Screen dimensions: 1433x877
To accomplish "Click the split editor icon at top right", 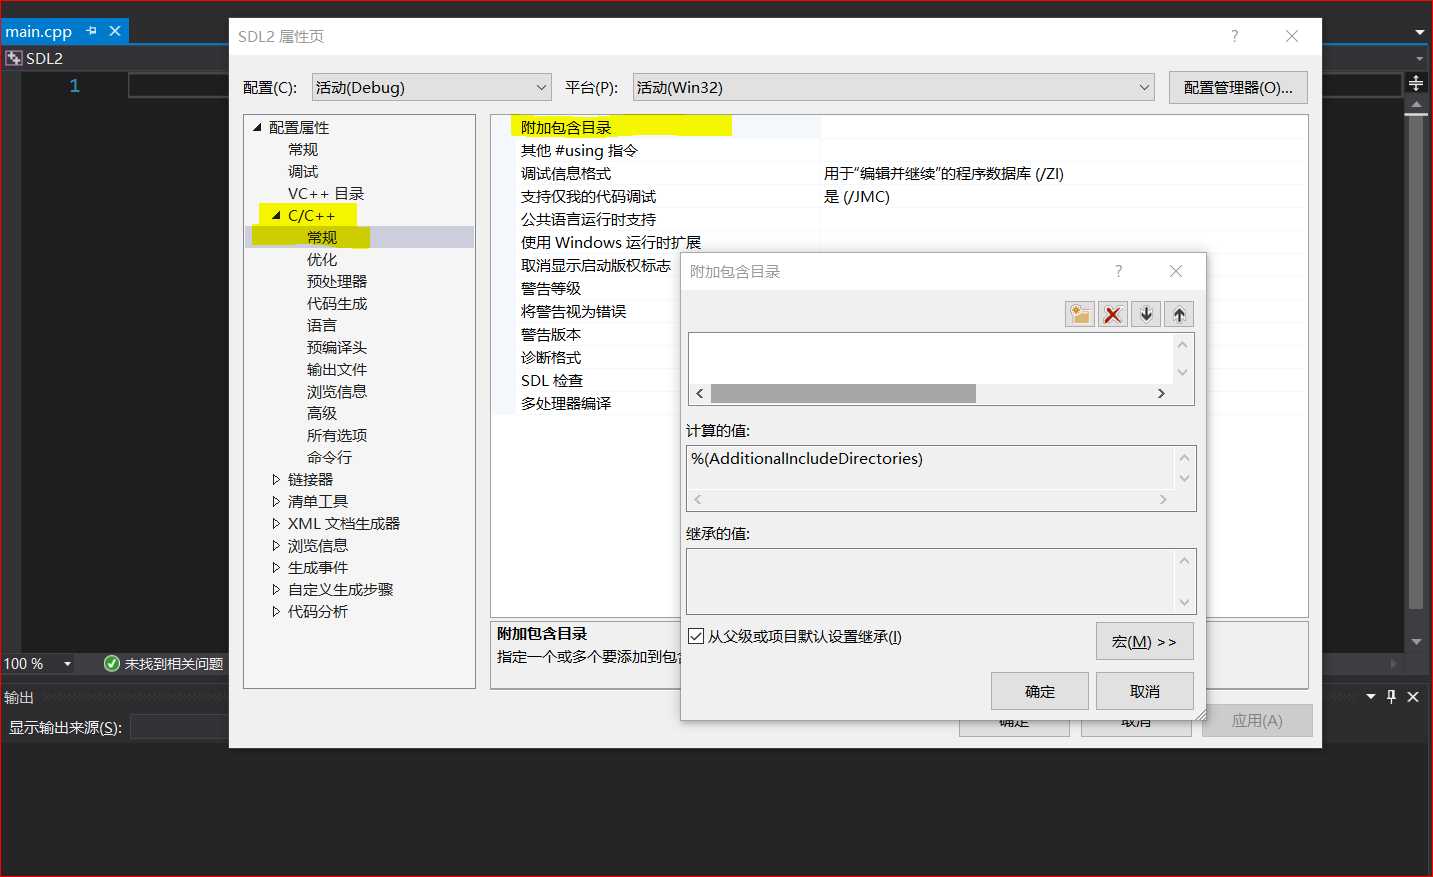I will 1416,83.
